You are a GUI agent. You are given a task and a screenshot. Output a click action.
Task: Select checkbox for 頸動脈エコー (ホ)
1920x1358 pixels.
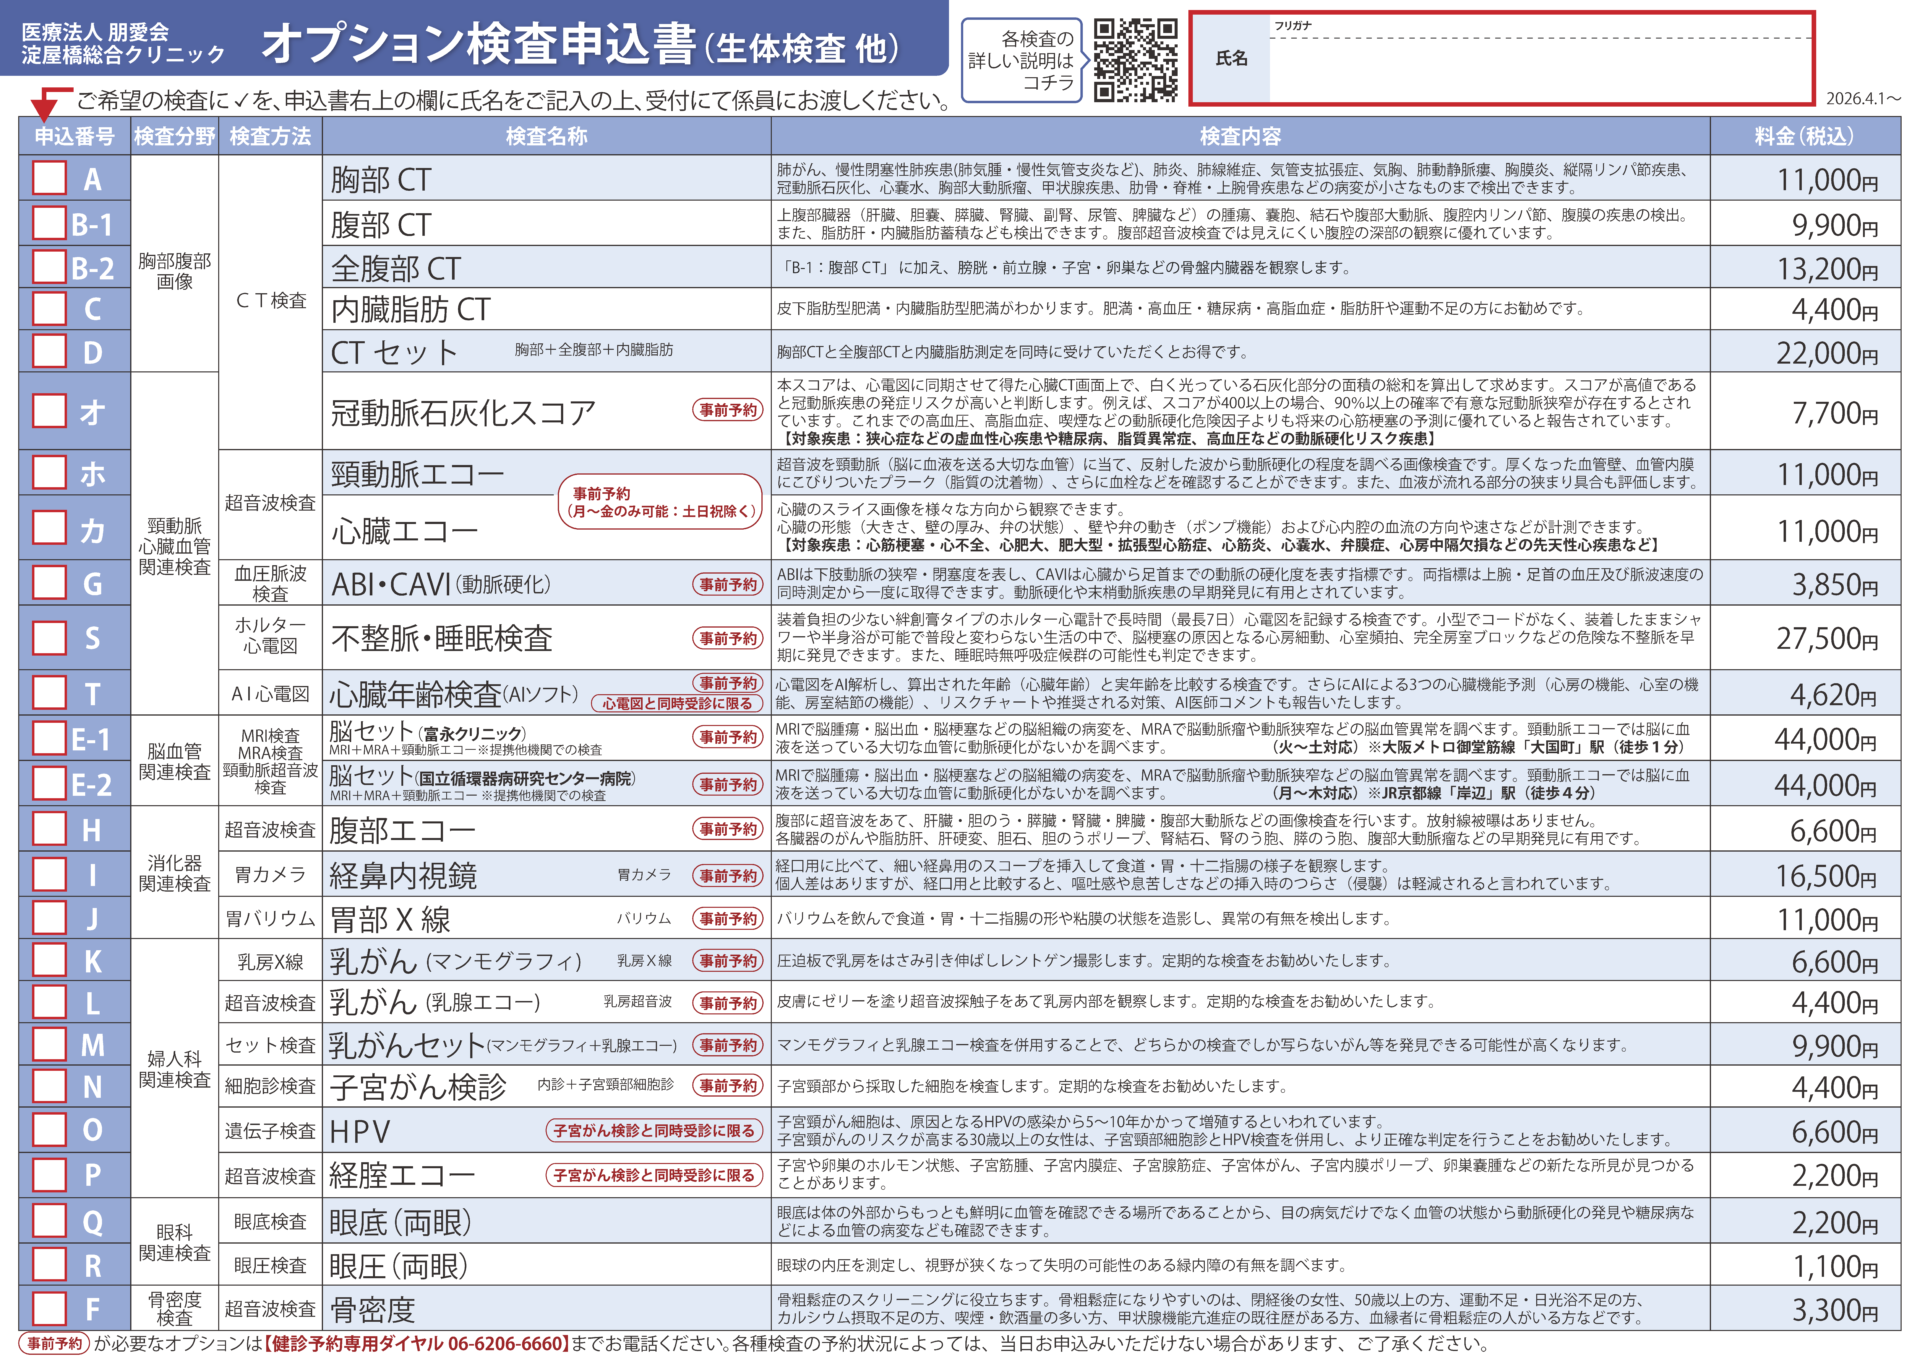(50, 472)
